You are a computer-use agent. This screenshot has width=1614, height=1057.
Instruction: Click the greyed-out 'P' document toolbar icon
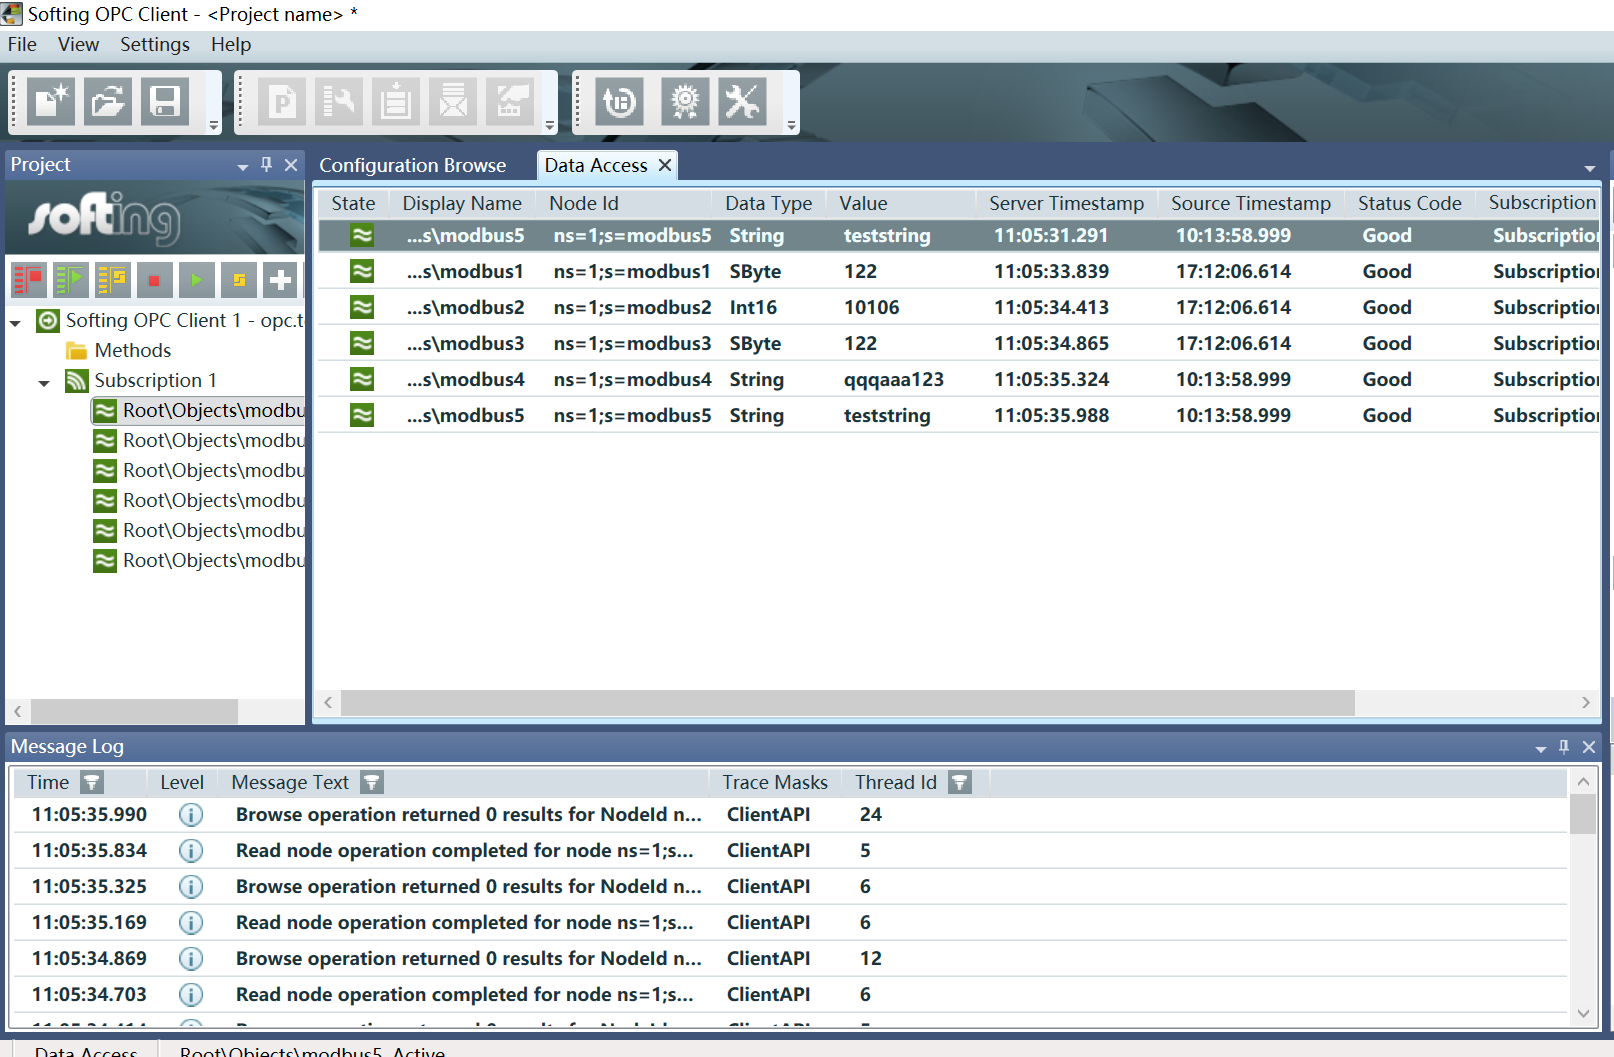283,102
